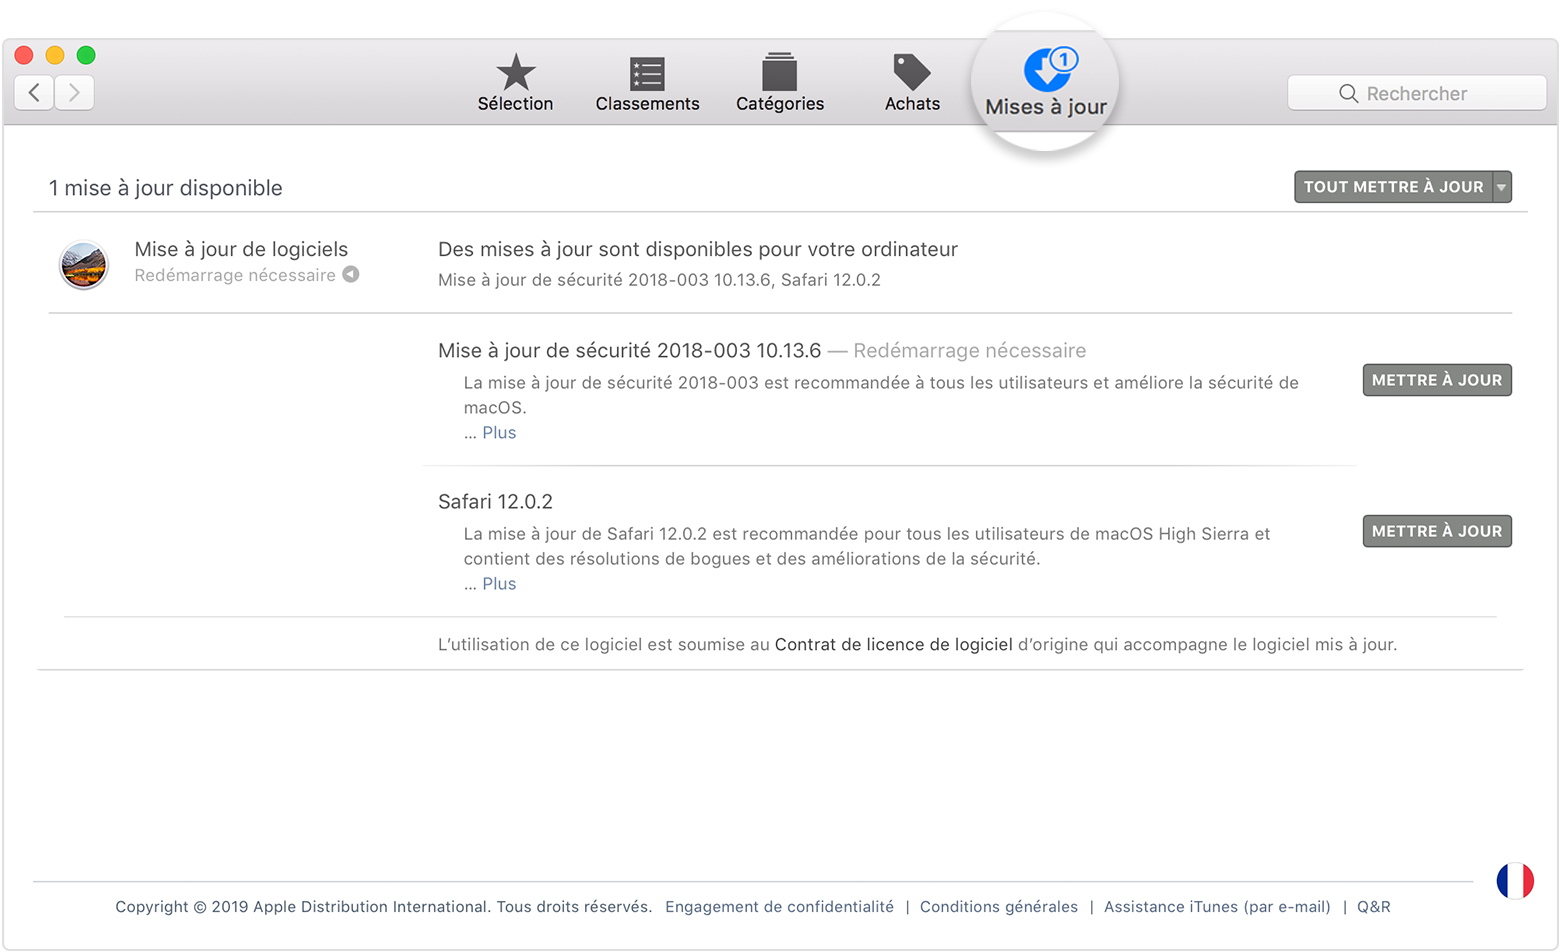This screenshot has height=952, width=1560.
Task: Click the Safari 12.0.2 heading
Action: (495, 502)
